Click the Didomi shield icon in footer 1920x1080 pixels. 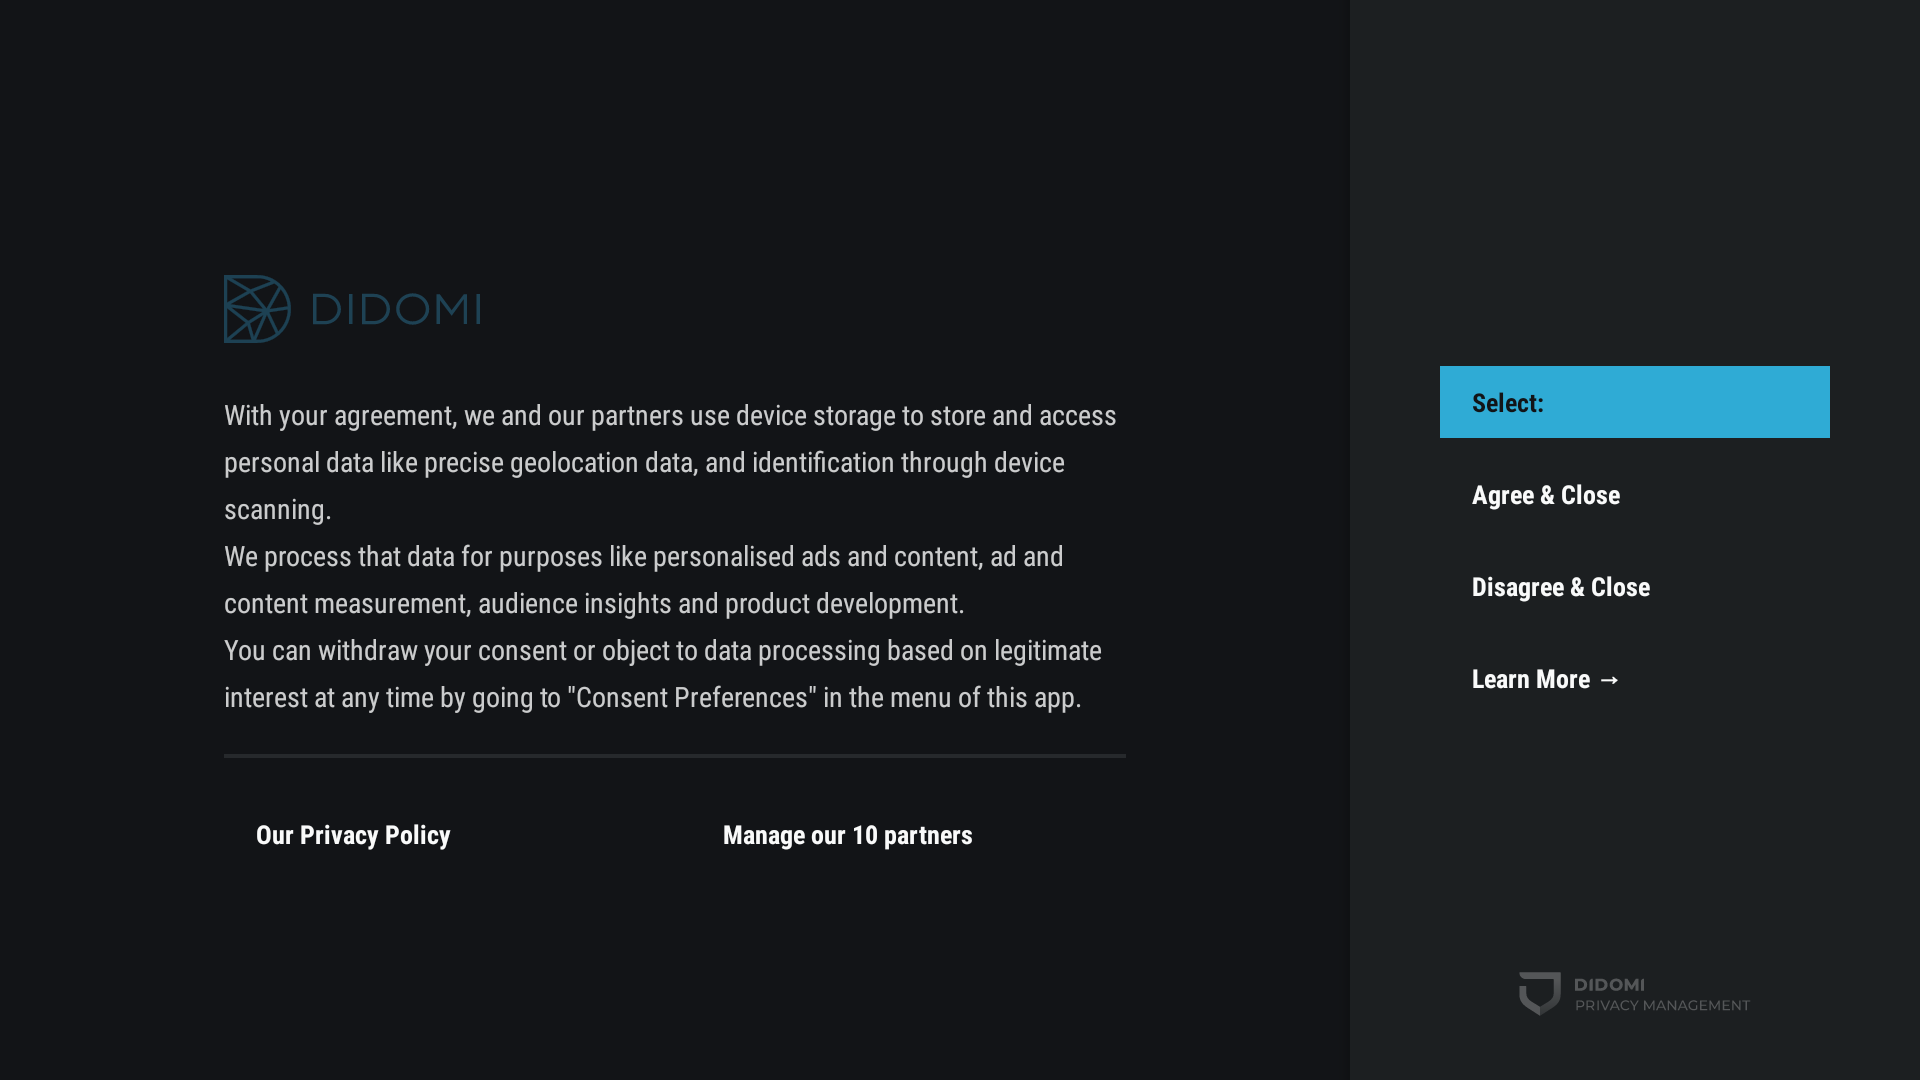point(1539,993)
